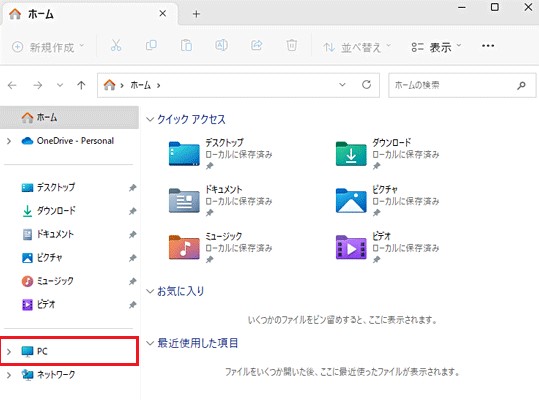Click the home icon in address bar
The width and height of the screenshot is (539, 400).
tap(109, 85)
